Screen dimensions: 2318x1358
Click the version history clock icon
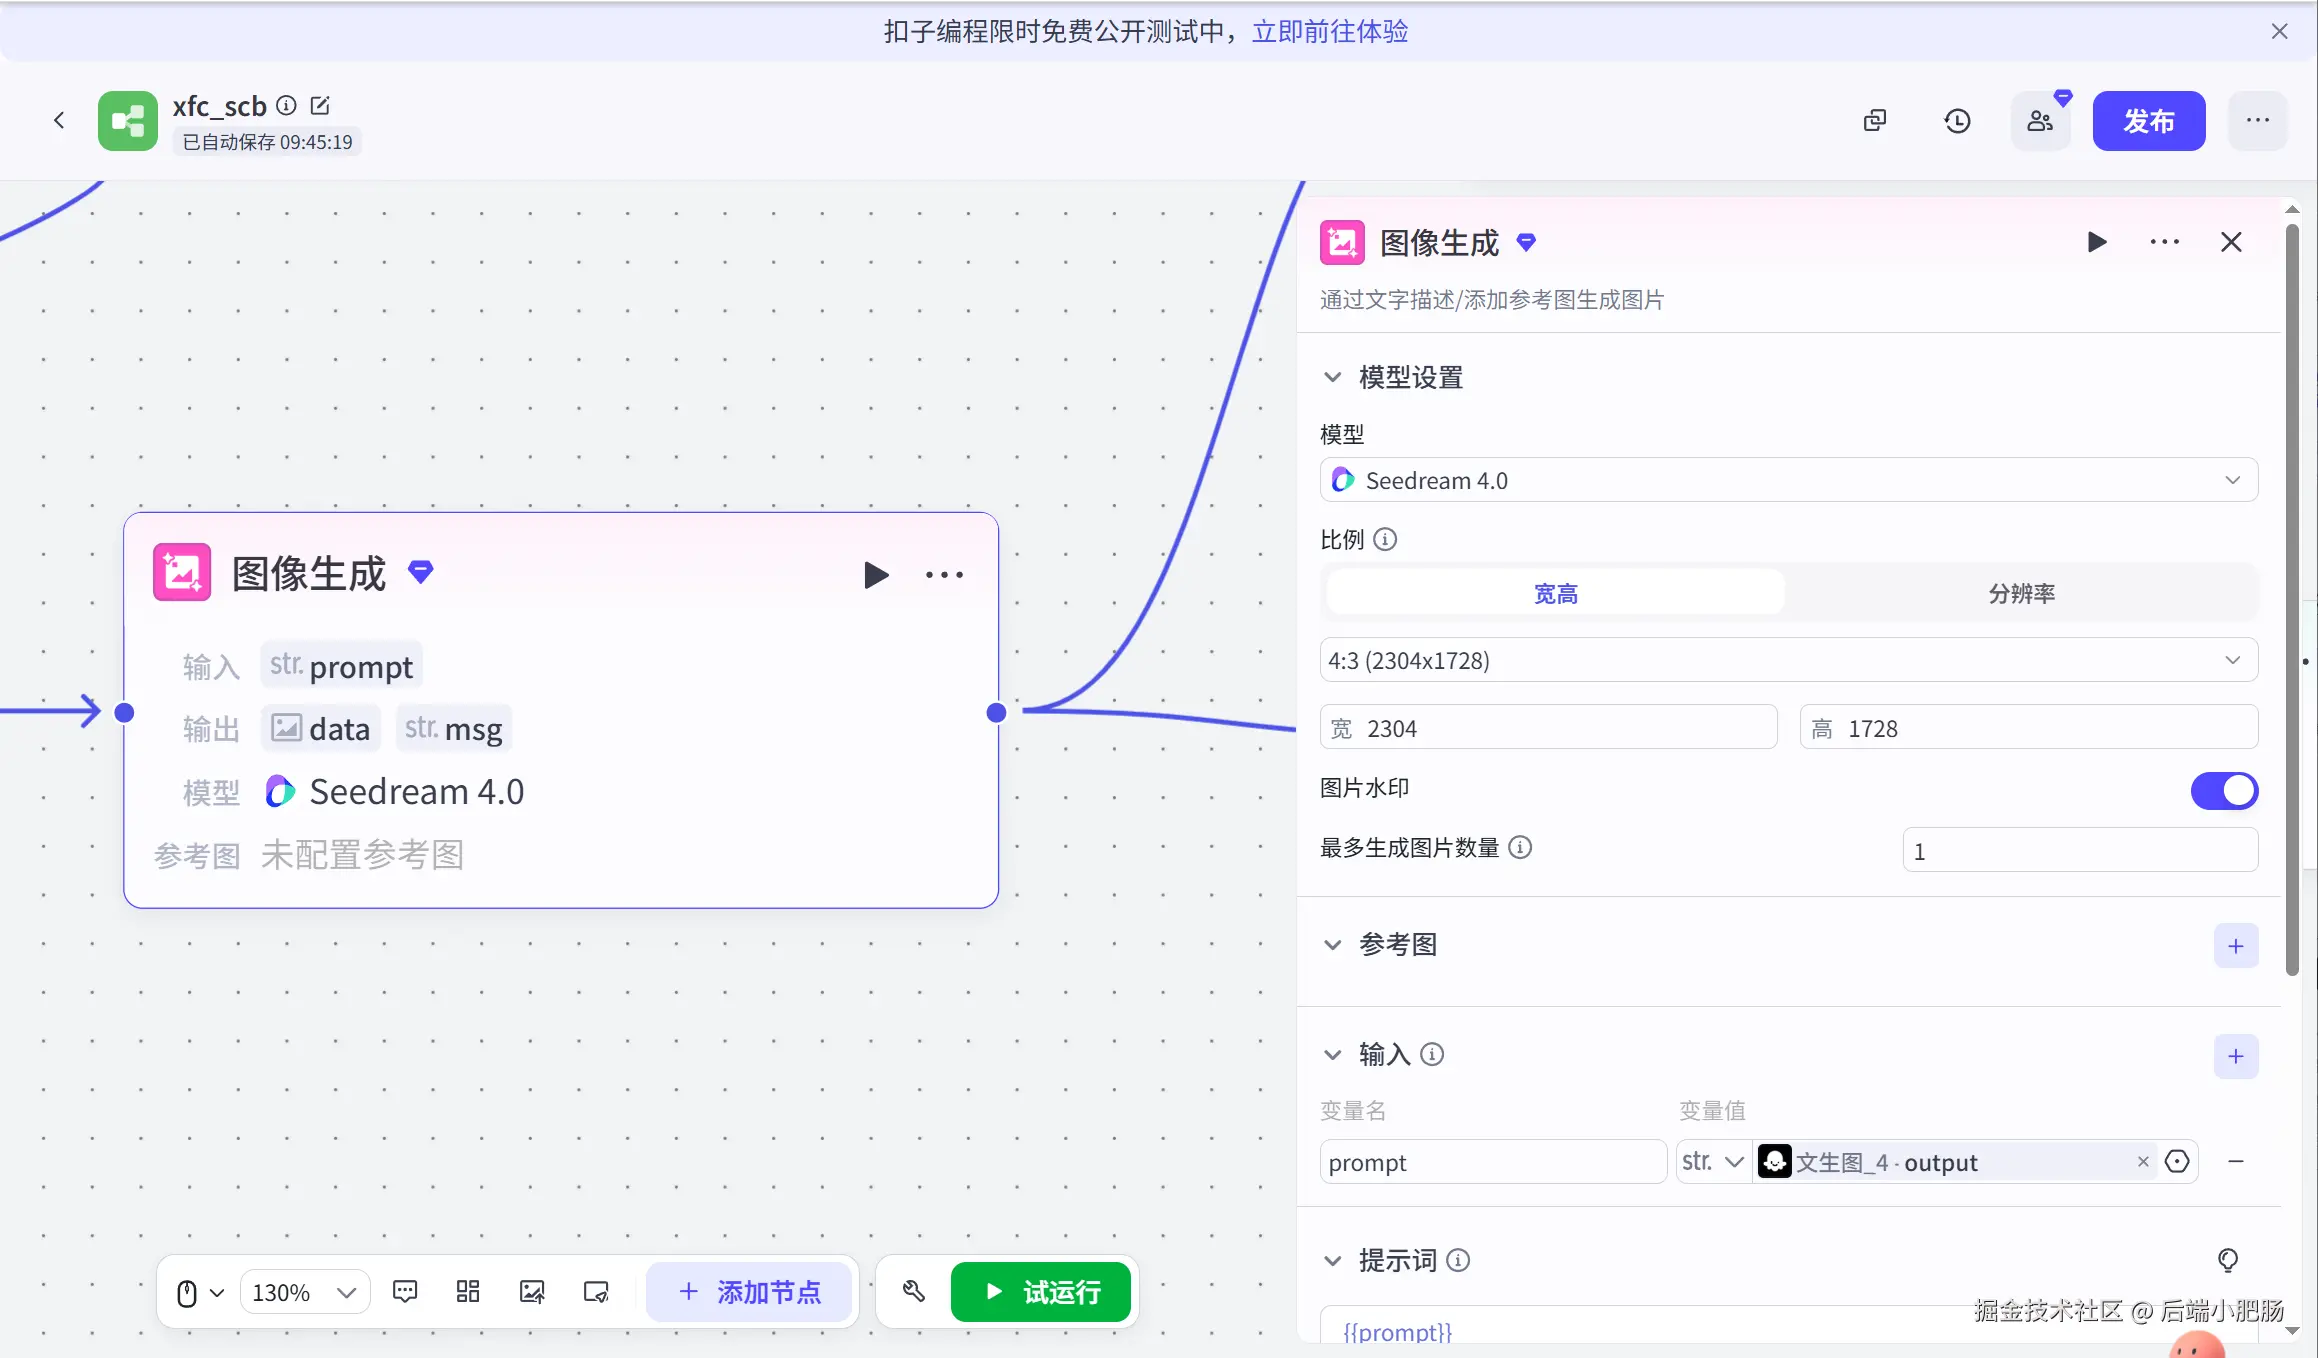coord(1957,121)
